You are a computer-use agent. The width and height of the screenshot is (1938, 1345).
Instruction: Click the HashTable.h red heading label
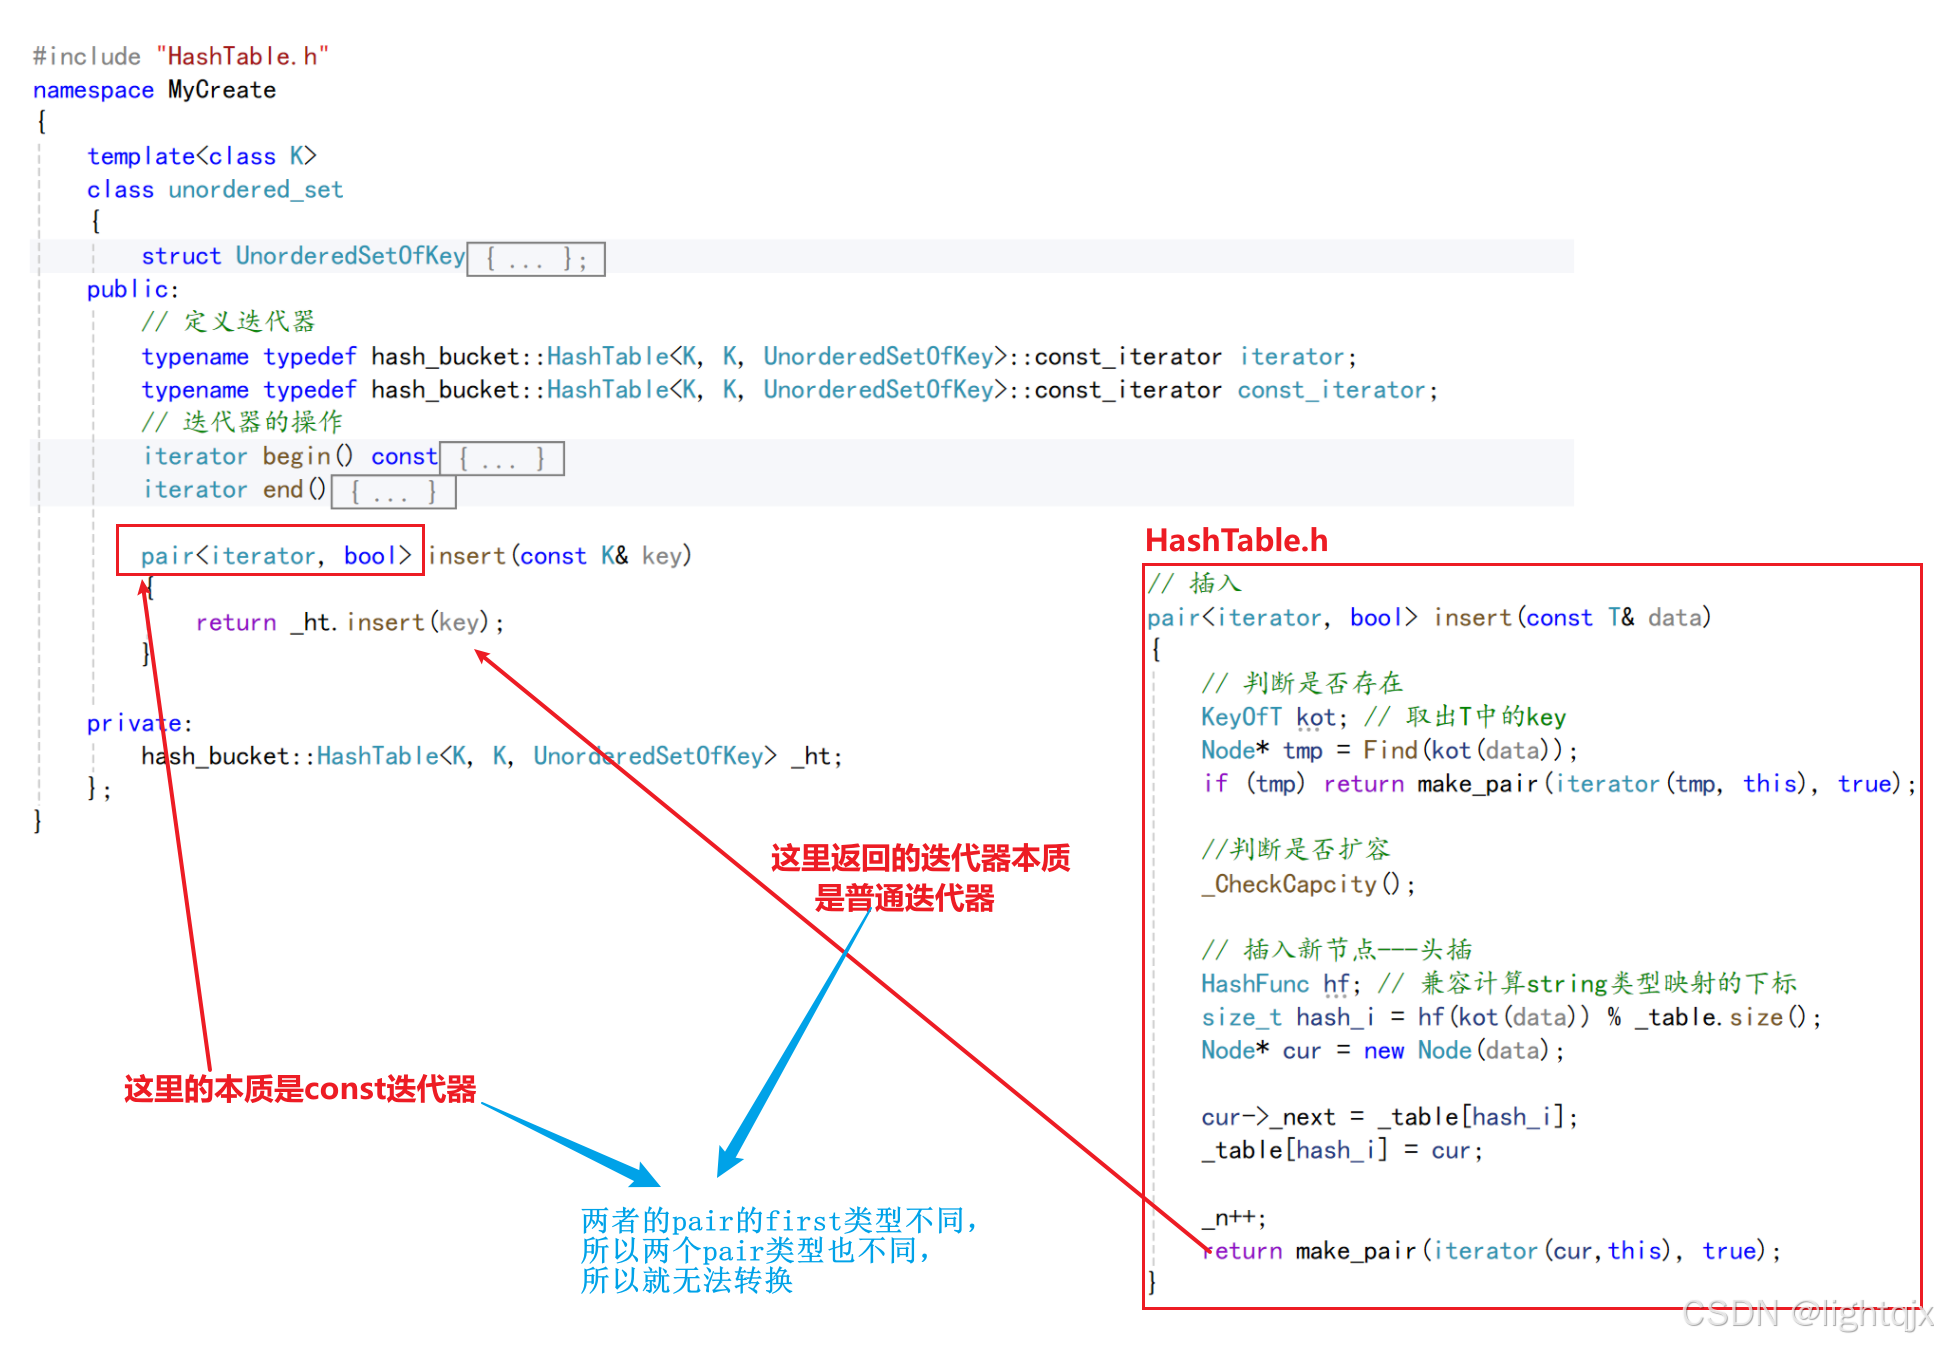point(1236,540)
